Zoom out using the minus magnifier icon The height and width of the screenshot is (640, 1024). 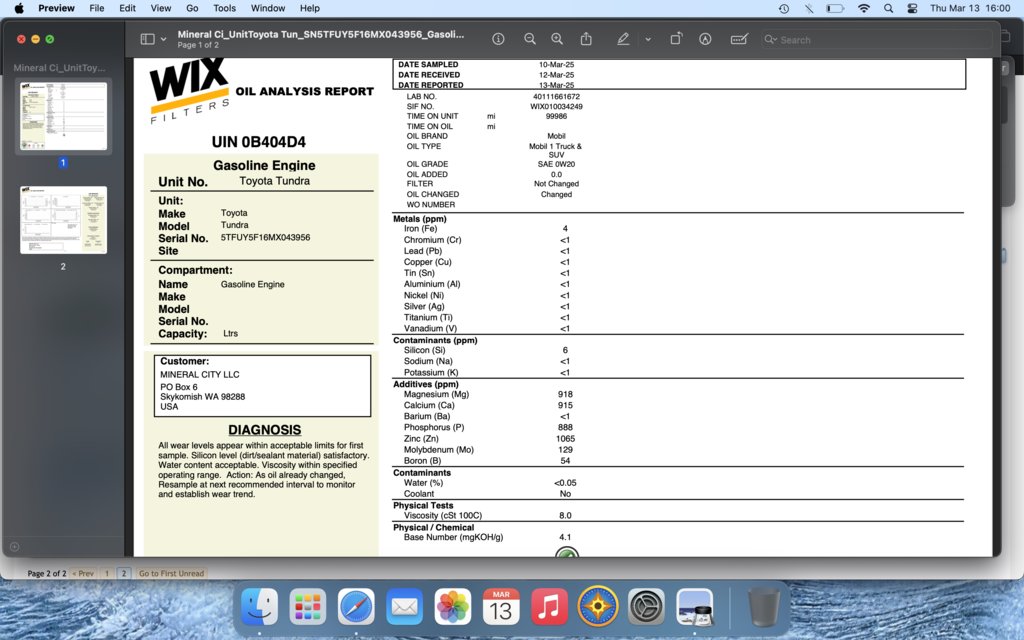click(x=530, y=39)
